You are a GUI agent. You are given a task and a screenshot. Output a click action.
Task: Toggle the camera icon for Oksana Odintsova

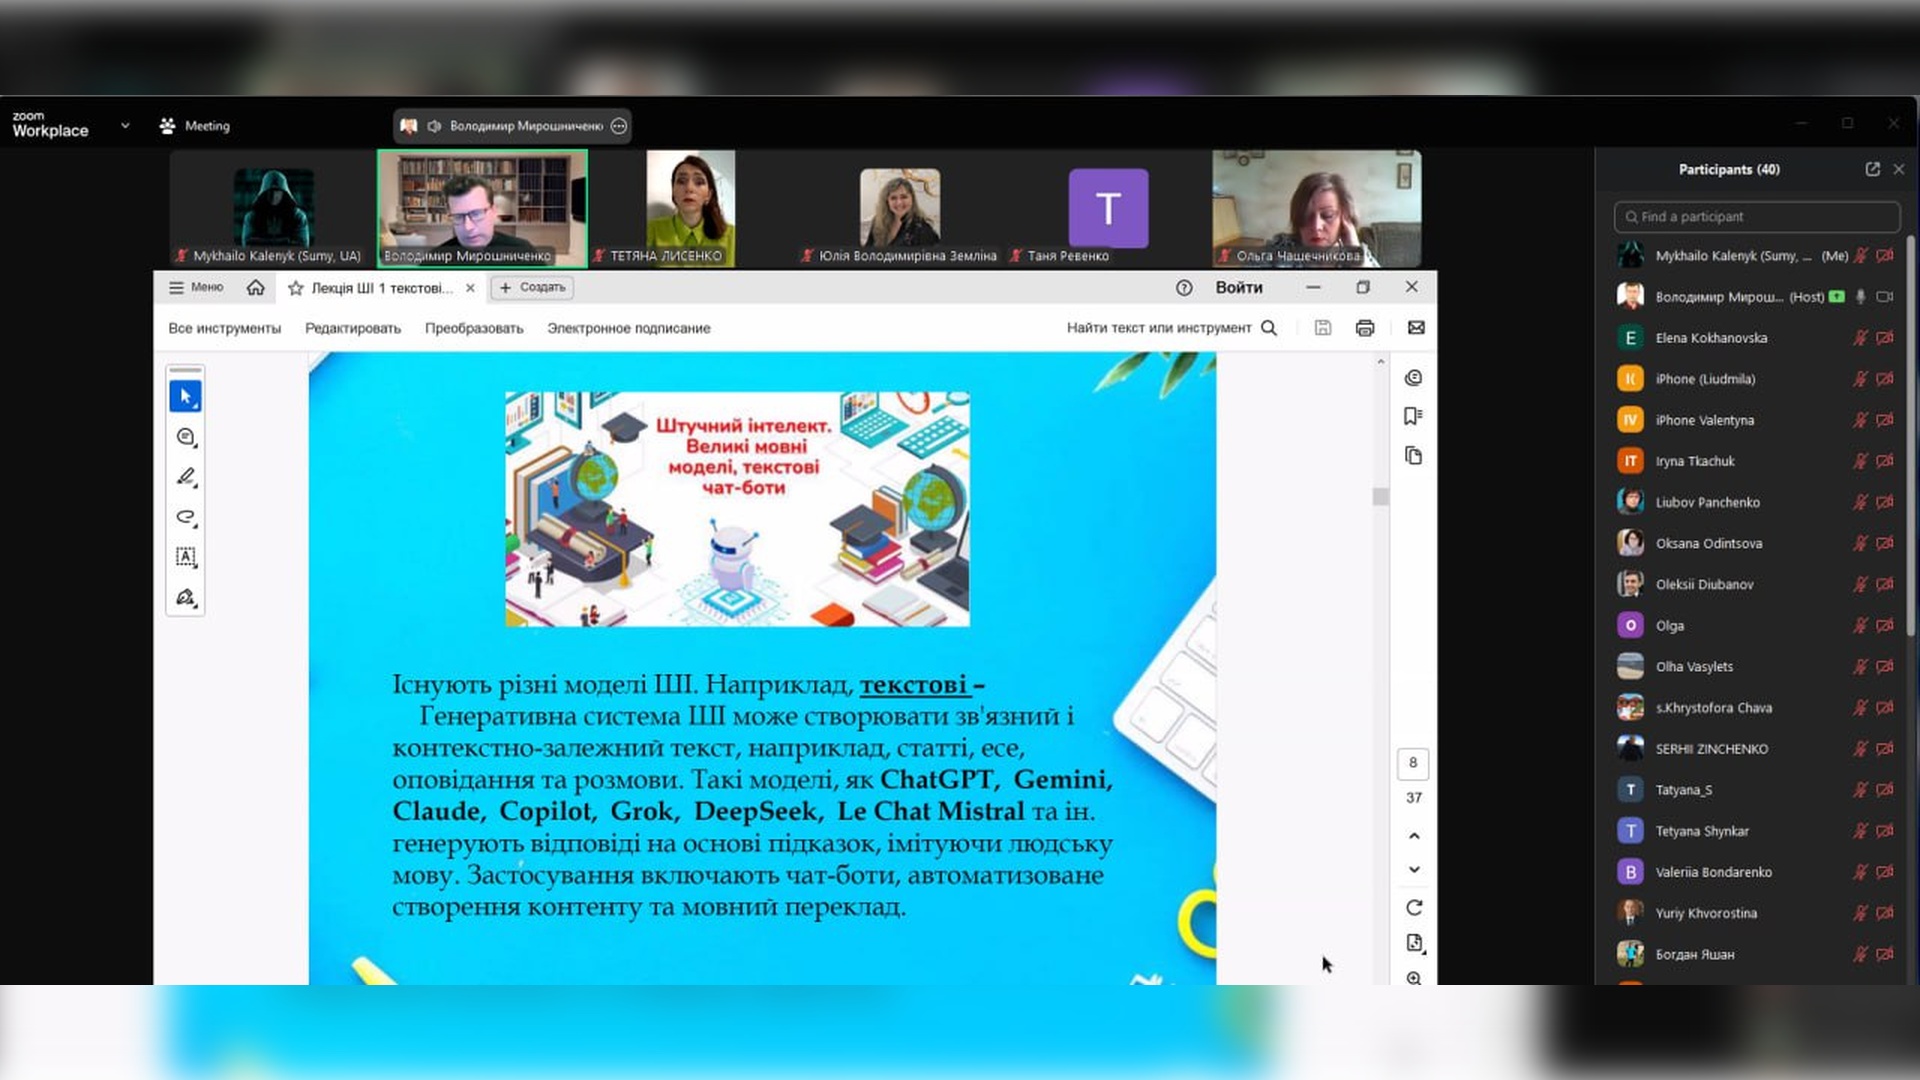(x=1885, y=543)
